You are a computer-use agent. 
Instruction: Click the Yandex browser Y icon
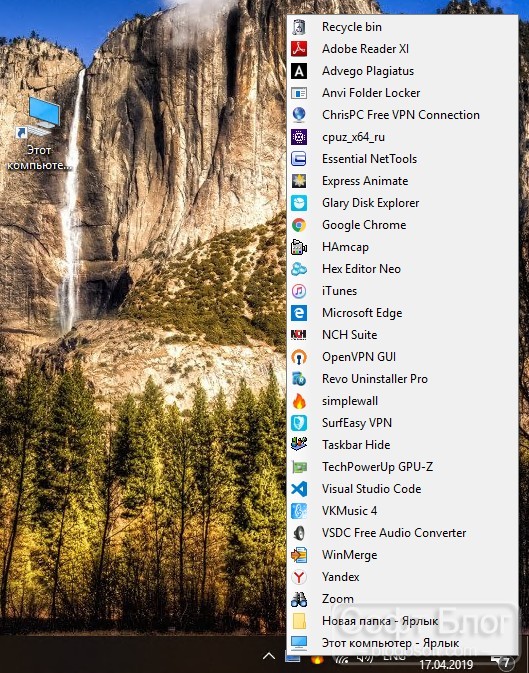[x=299, y=577]
